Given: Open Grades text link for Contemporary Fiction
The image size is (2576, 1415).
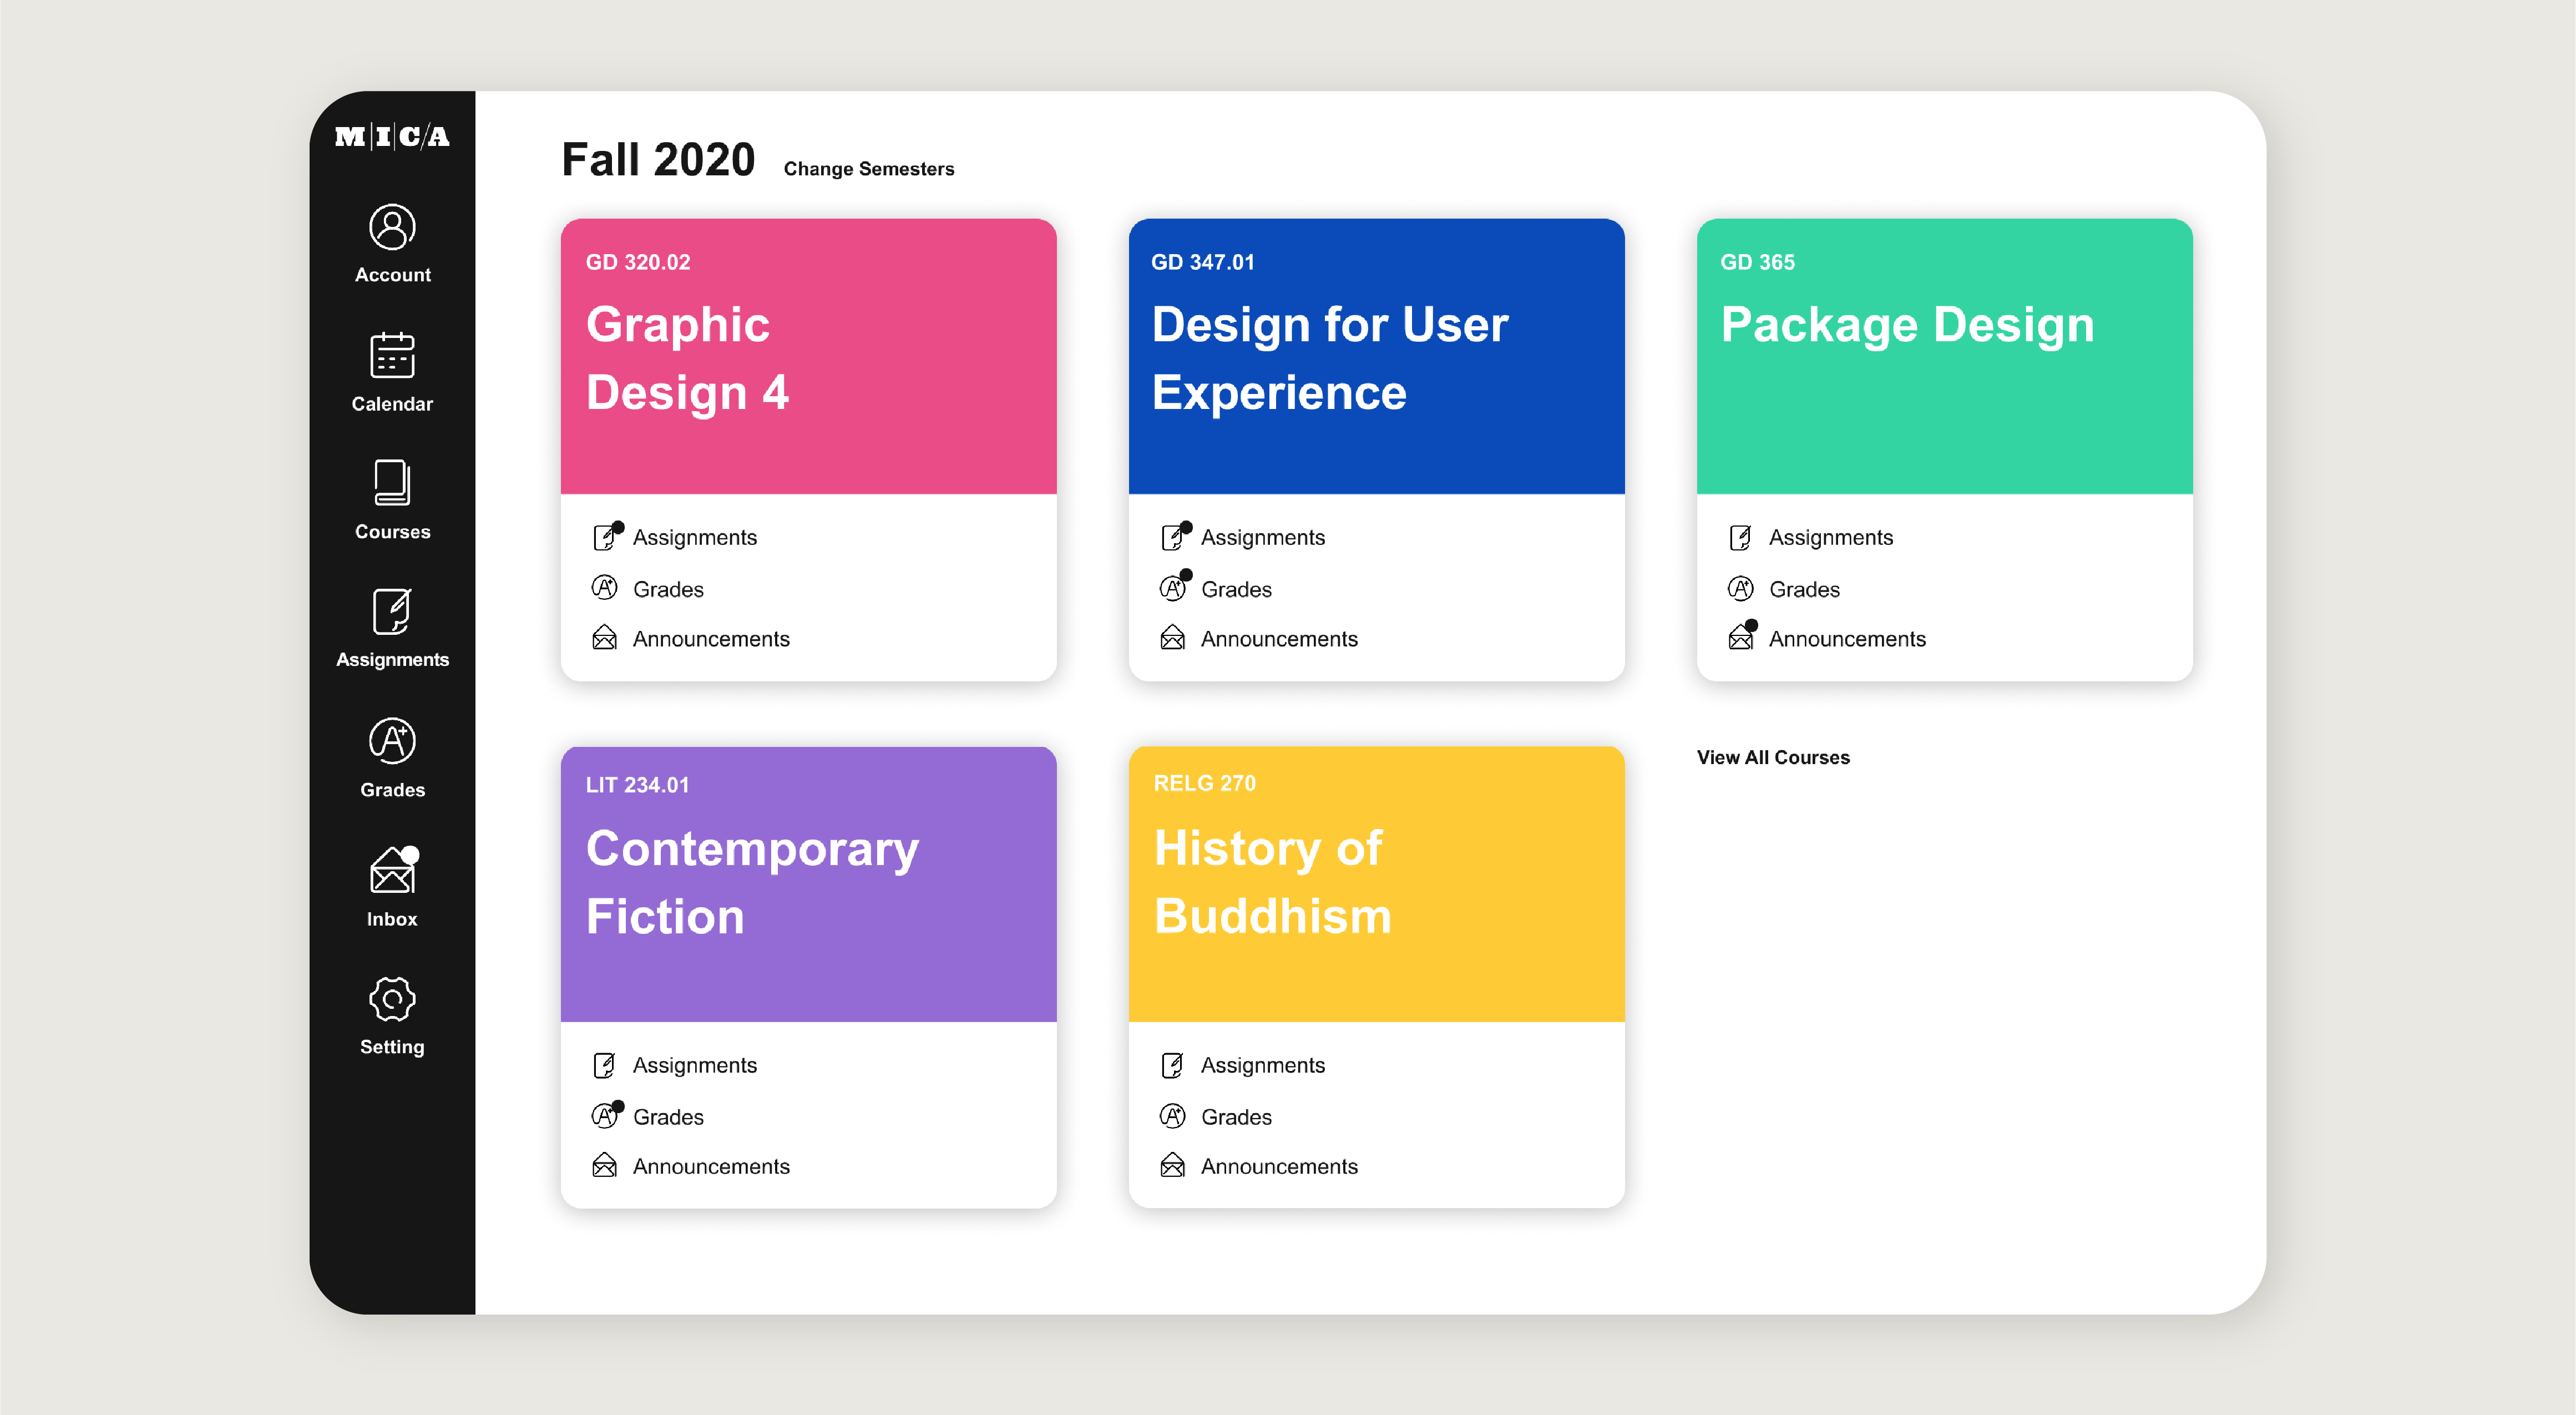Looking at the screenshot, I should 668,1117.
